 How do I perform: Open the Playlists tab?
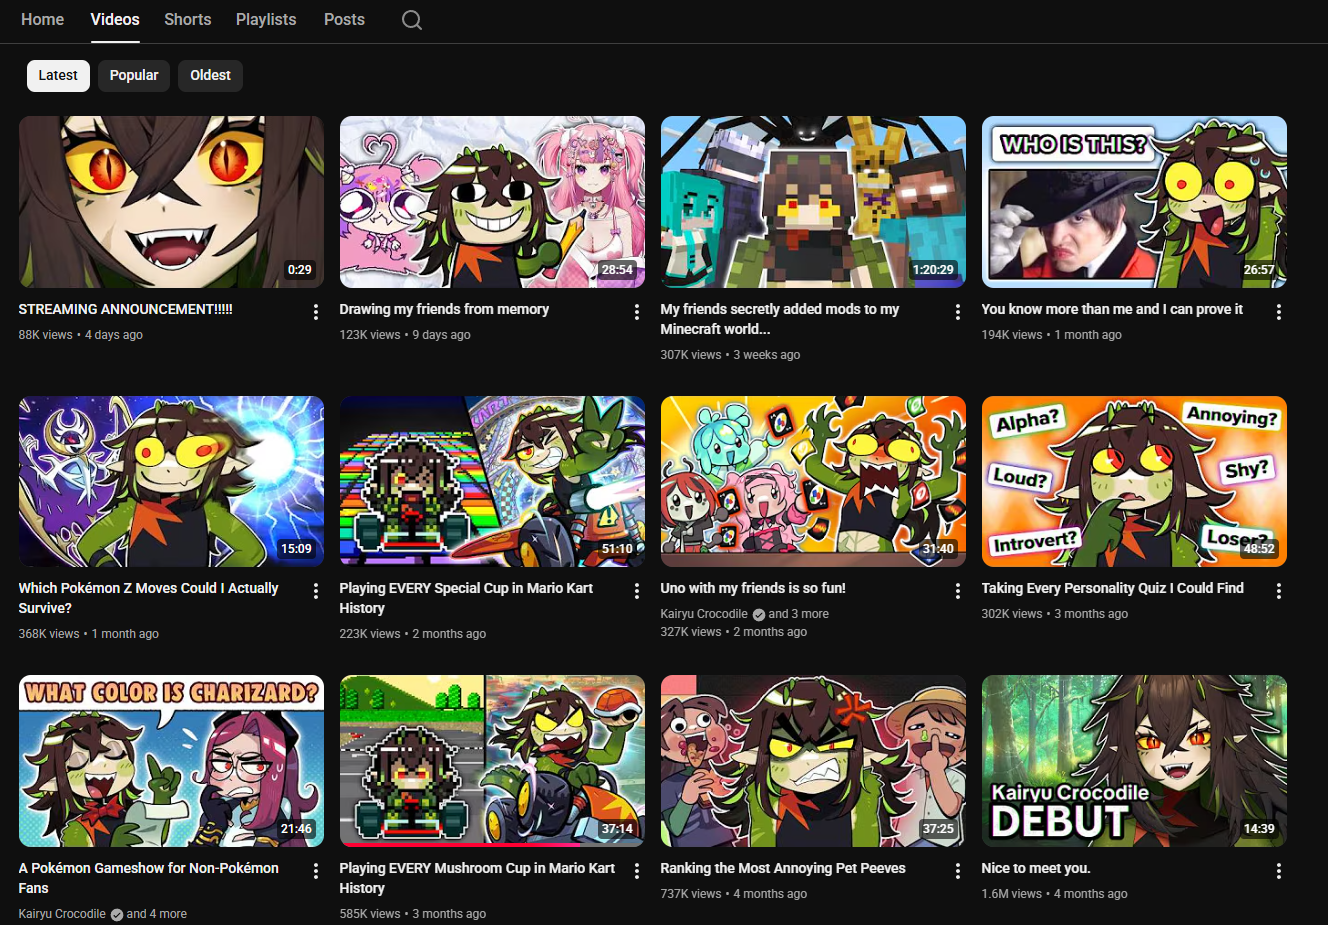coord(266,19)
